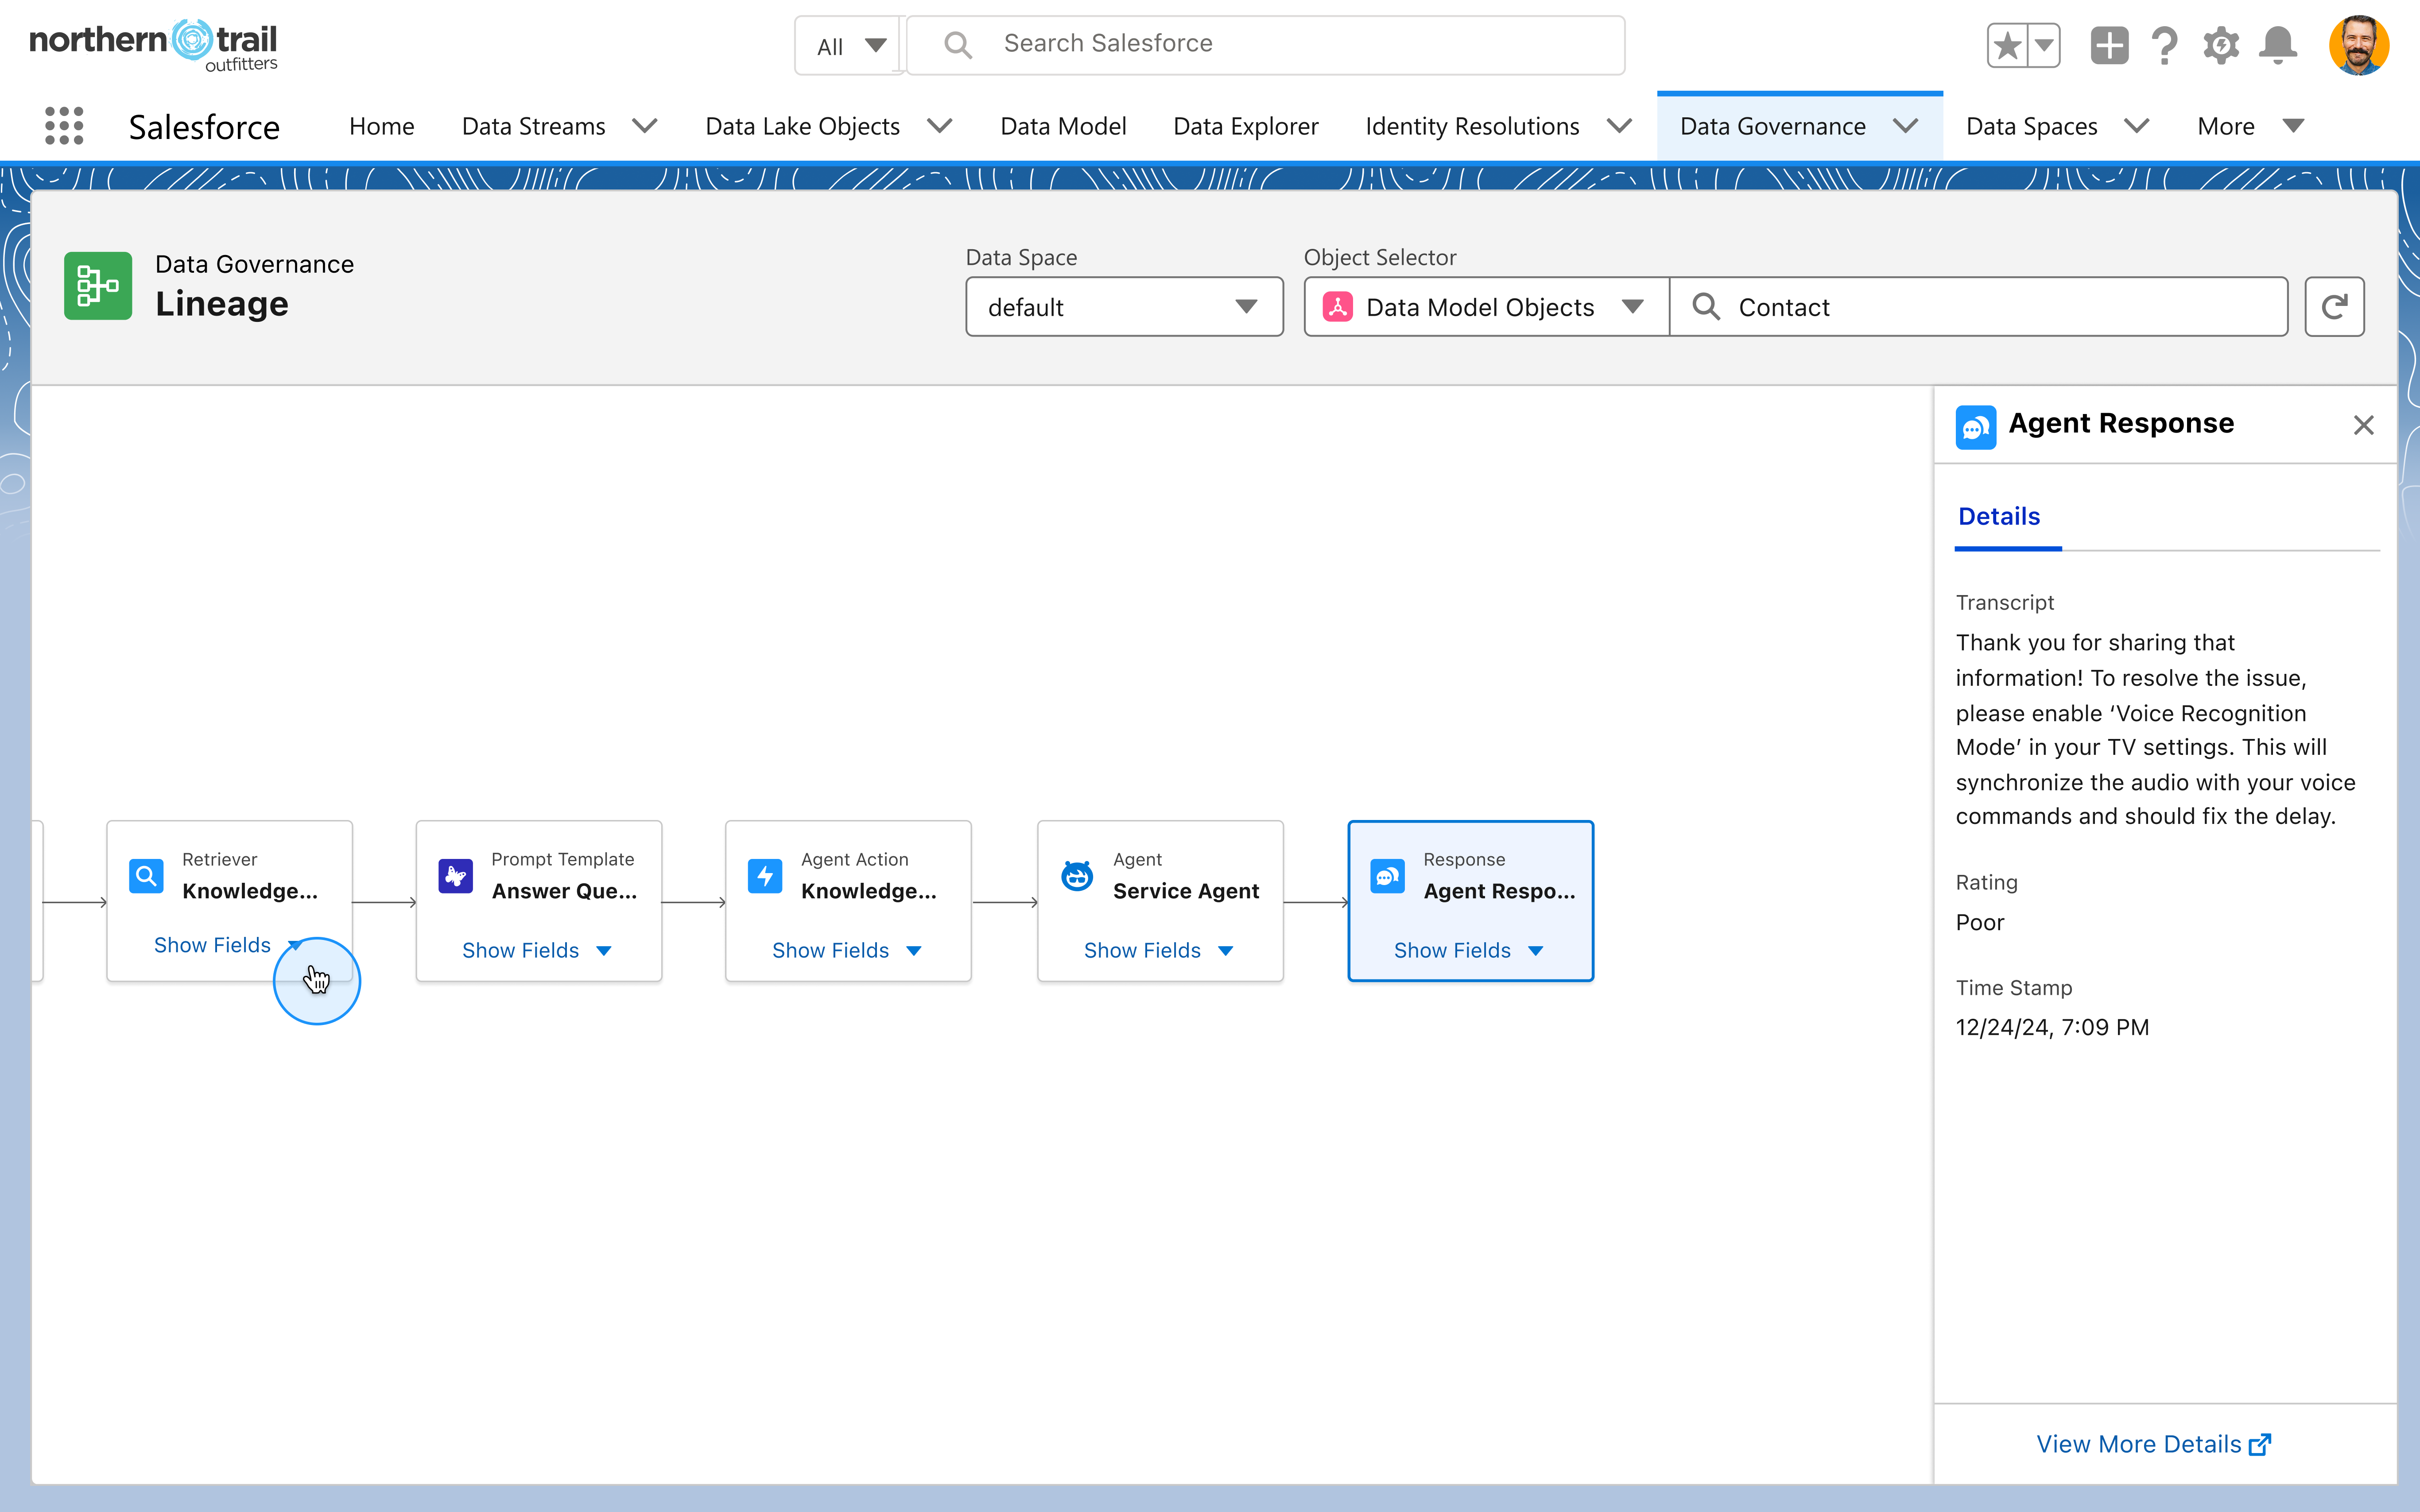
Task: Open the Data Space default dropdown
Action: click(x=1124, y=306)
